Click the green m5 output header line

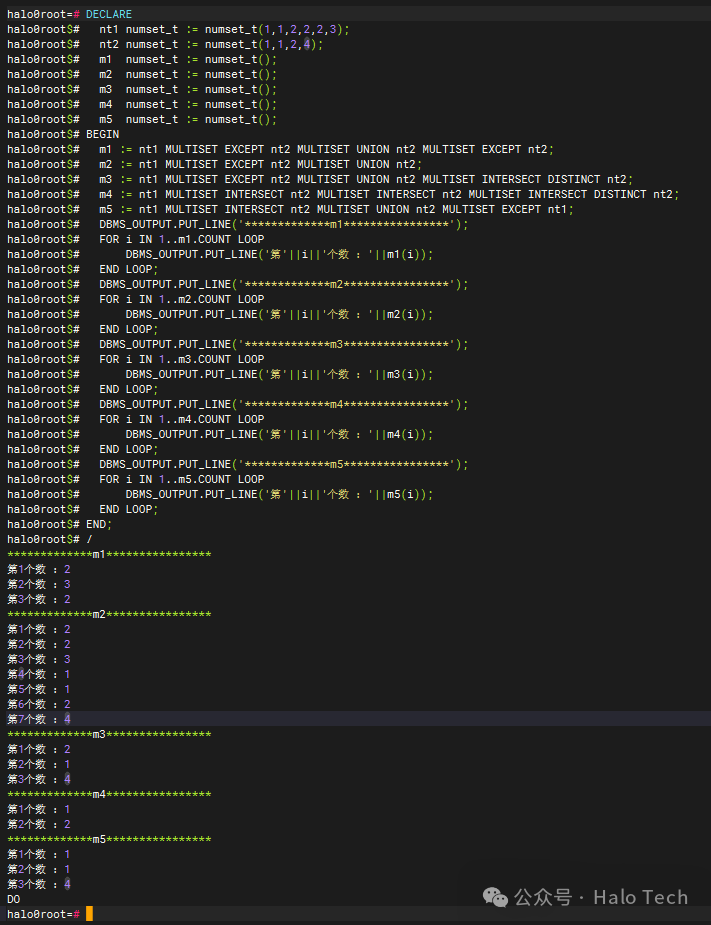(109, 839)
